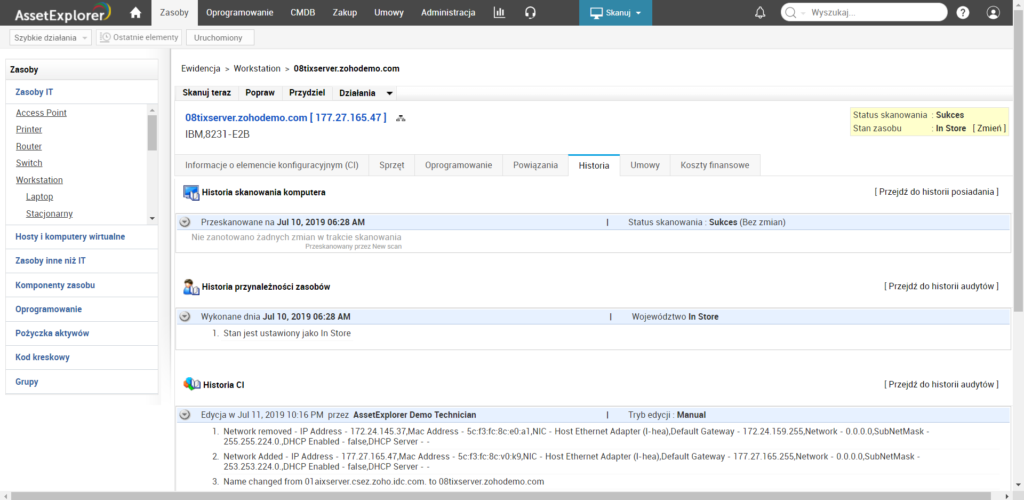Go to the Home icon
This screenshot has width=1024, height=500.
coord(136,13)
